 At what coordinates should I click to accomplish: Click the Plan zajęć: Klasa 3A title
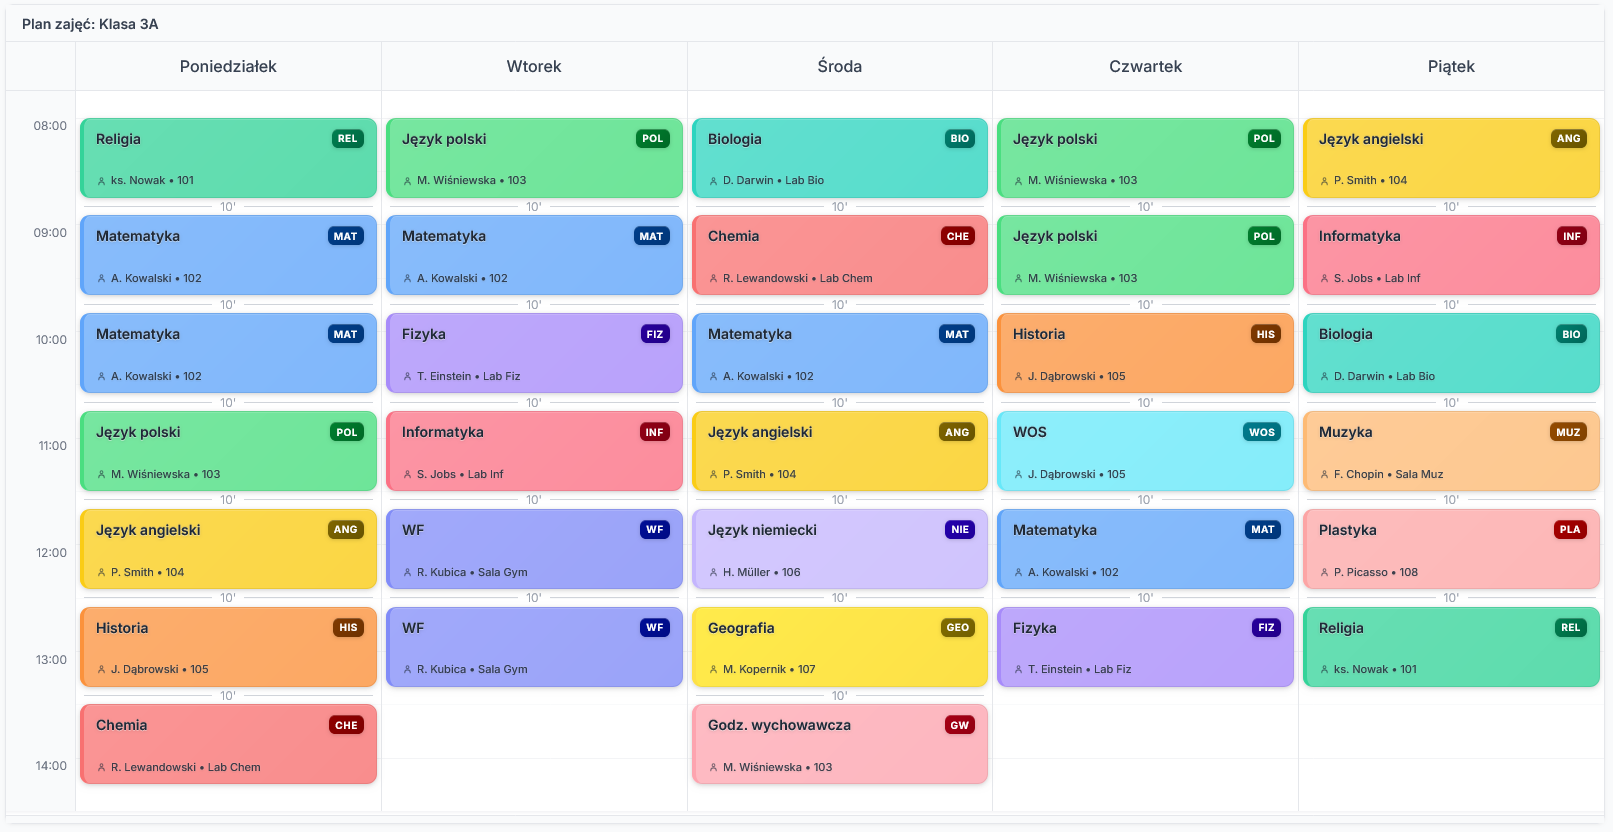tap(90, 24)
